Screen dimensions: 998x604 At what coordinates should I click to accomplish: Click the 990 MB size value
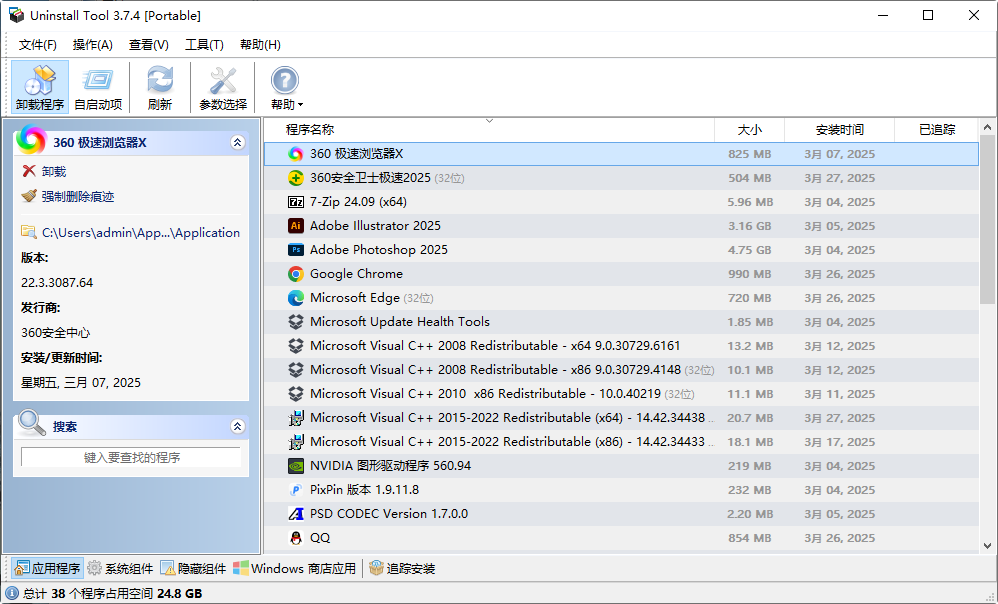point(750,274)
